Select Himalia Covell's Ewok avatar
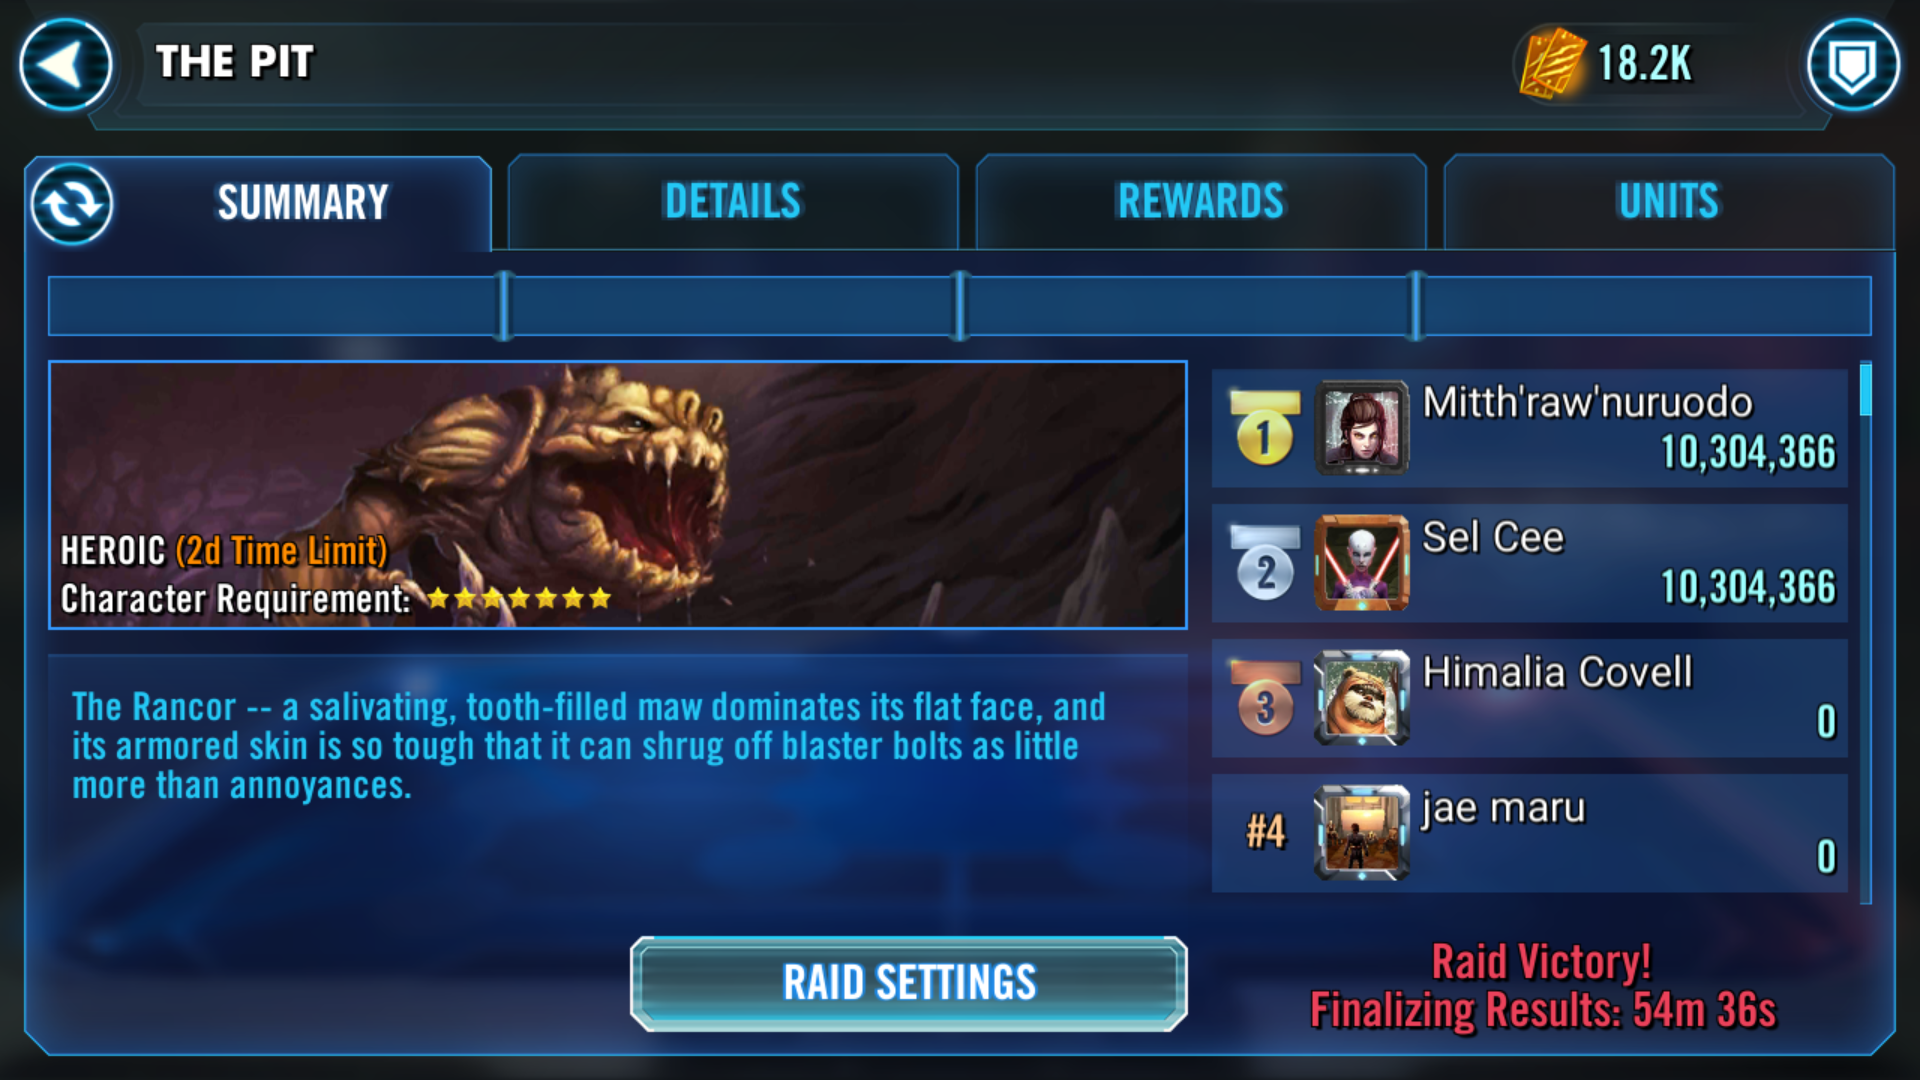Viewport: 1920px width, 1080px height. click(1361, 698)
